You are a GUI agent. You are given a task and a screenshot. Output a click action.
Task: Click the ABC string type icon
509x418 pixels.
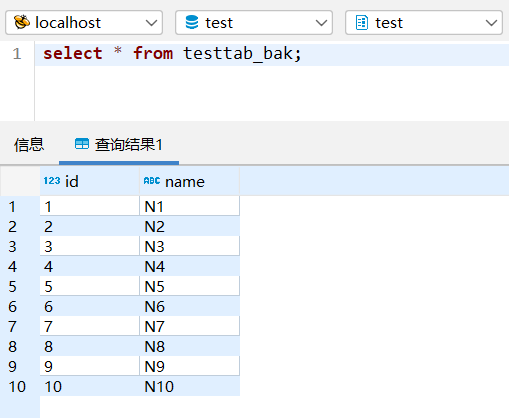tap(152, 181)
